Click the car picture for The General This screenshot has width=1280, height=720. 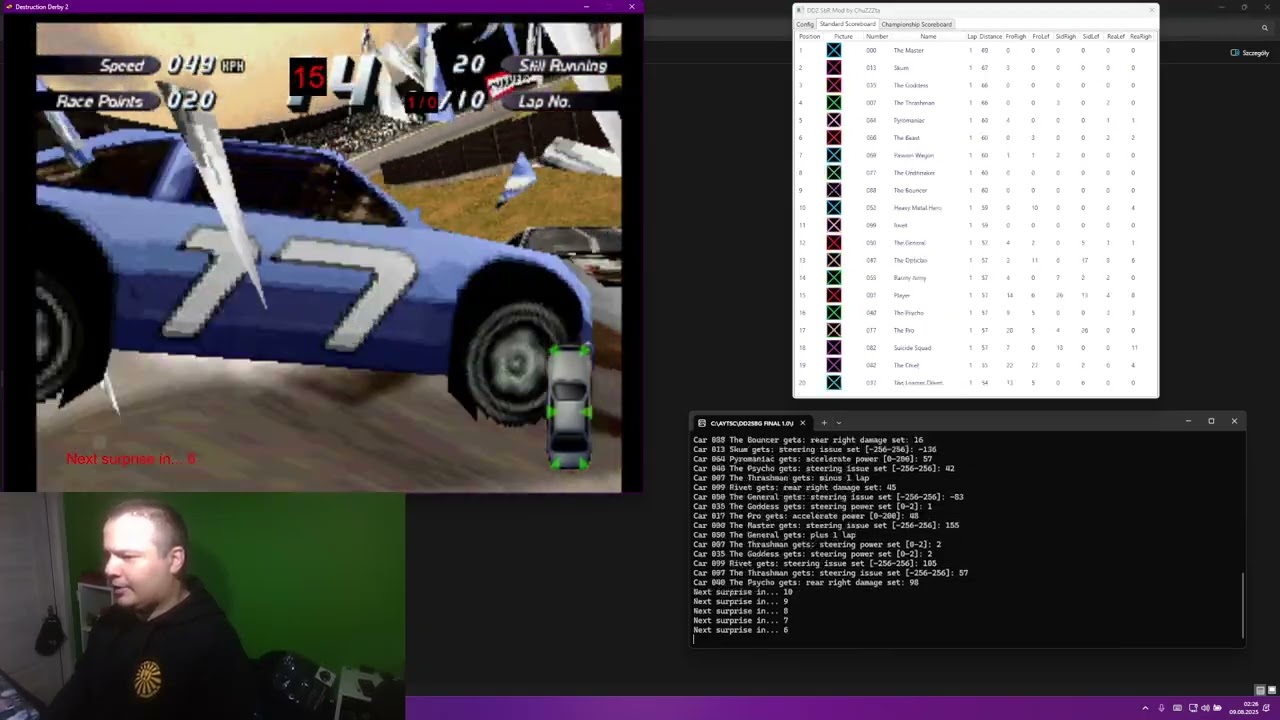[834, 243]
